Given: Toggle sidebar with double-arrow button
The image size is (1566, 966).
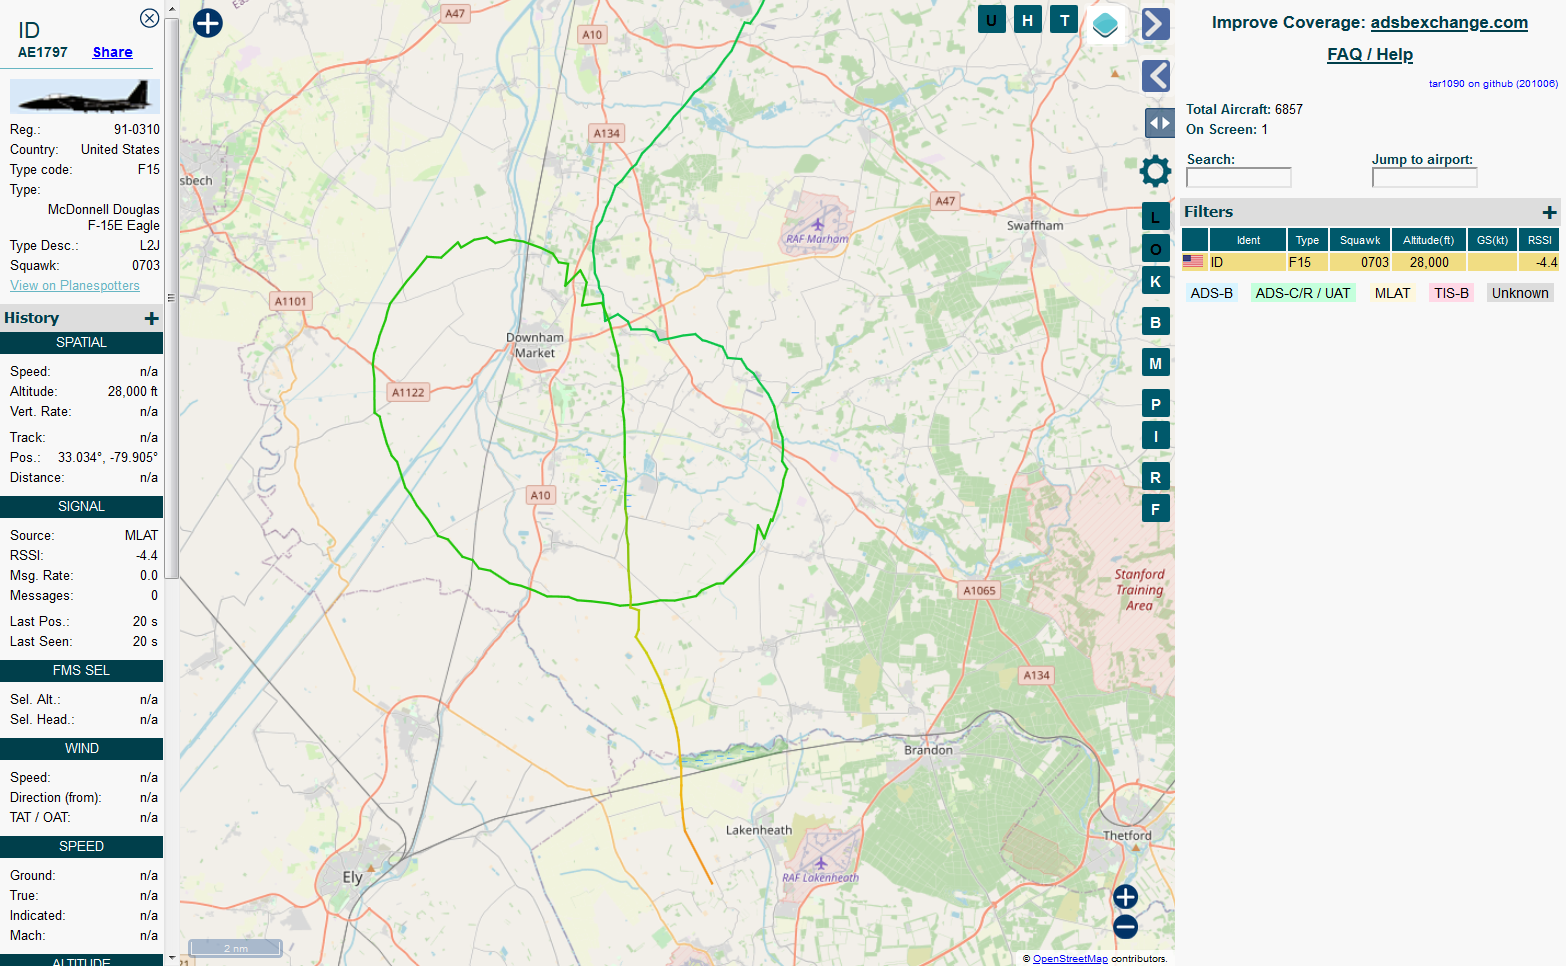Looking at the screenshot, I should click(x=1159, y=123).
